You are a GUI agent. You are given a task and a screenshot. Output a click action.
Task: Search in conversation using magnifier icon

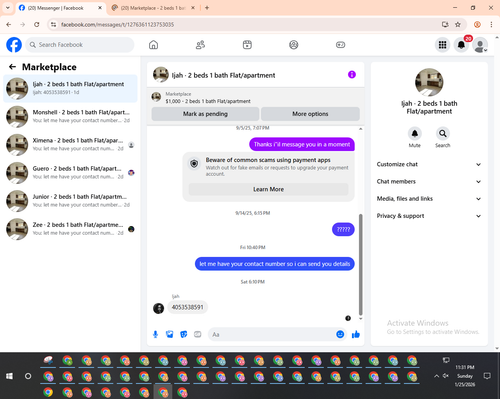(x=443, y=134)
